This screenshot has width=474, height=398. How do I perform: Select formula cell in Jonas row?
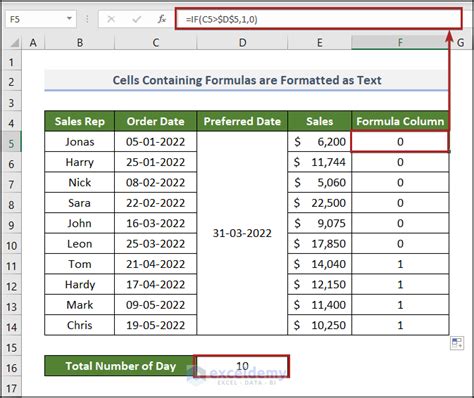tap(400, 142)
